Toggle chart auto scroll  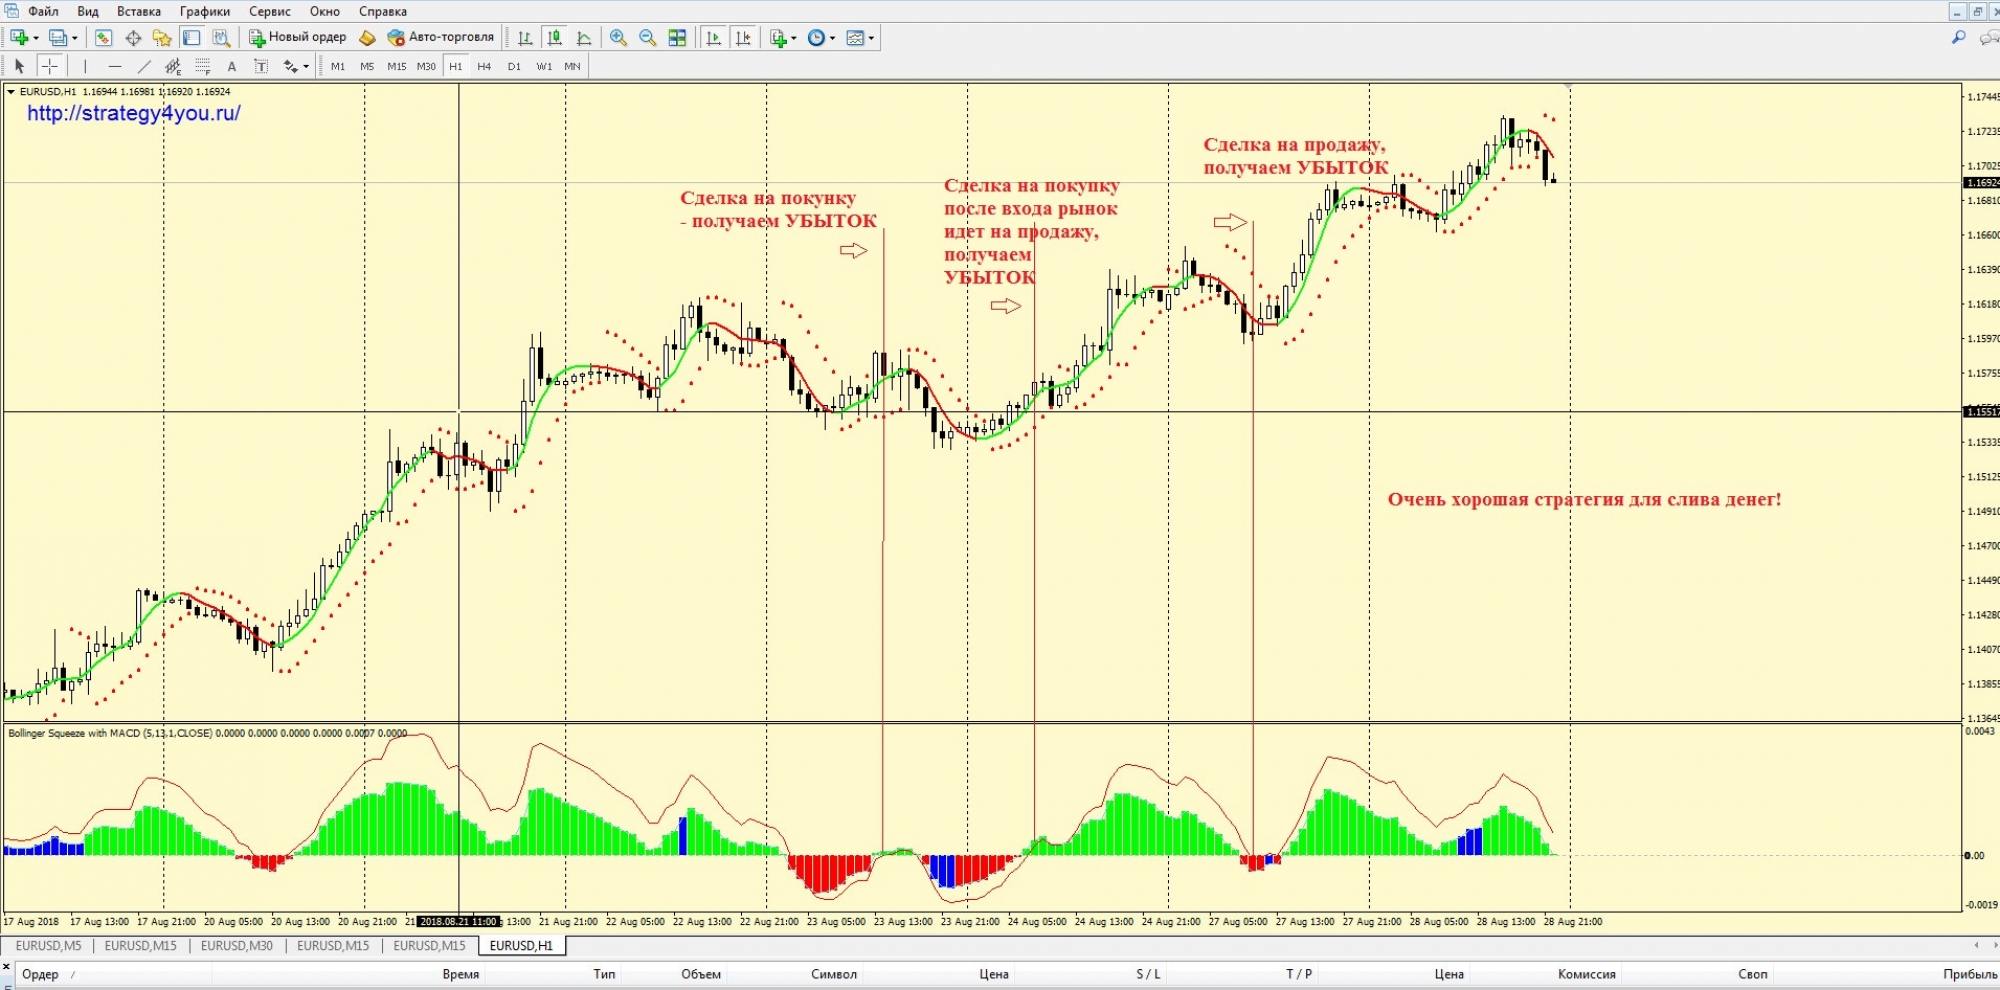(x=713, y=38)
